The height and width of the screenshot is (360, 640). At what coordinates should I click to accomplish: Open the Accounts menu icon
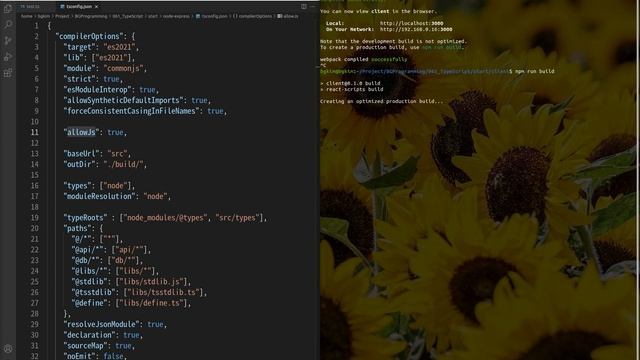[8, 349]
